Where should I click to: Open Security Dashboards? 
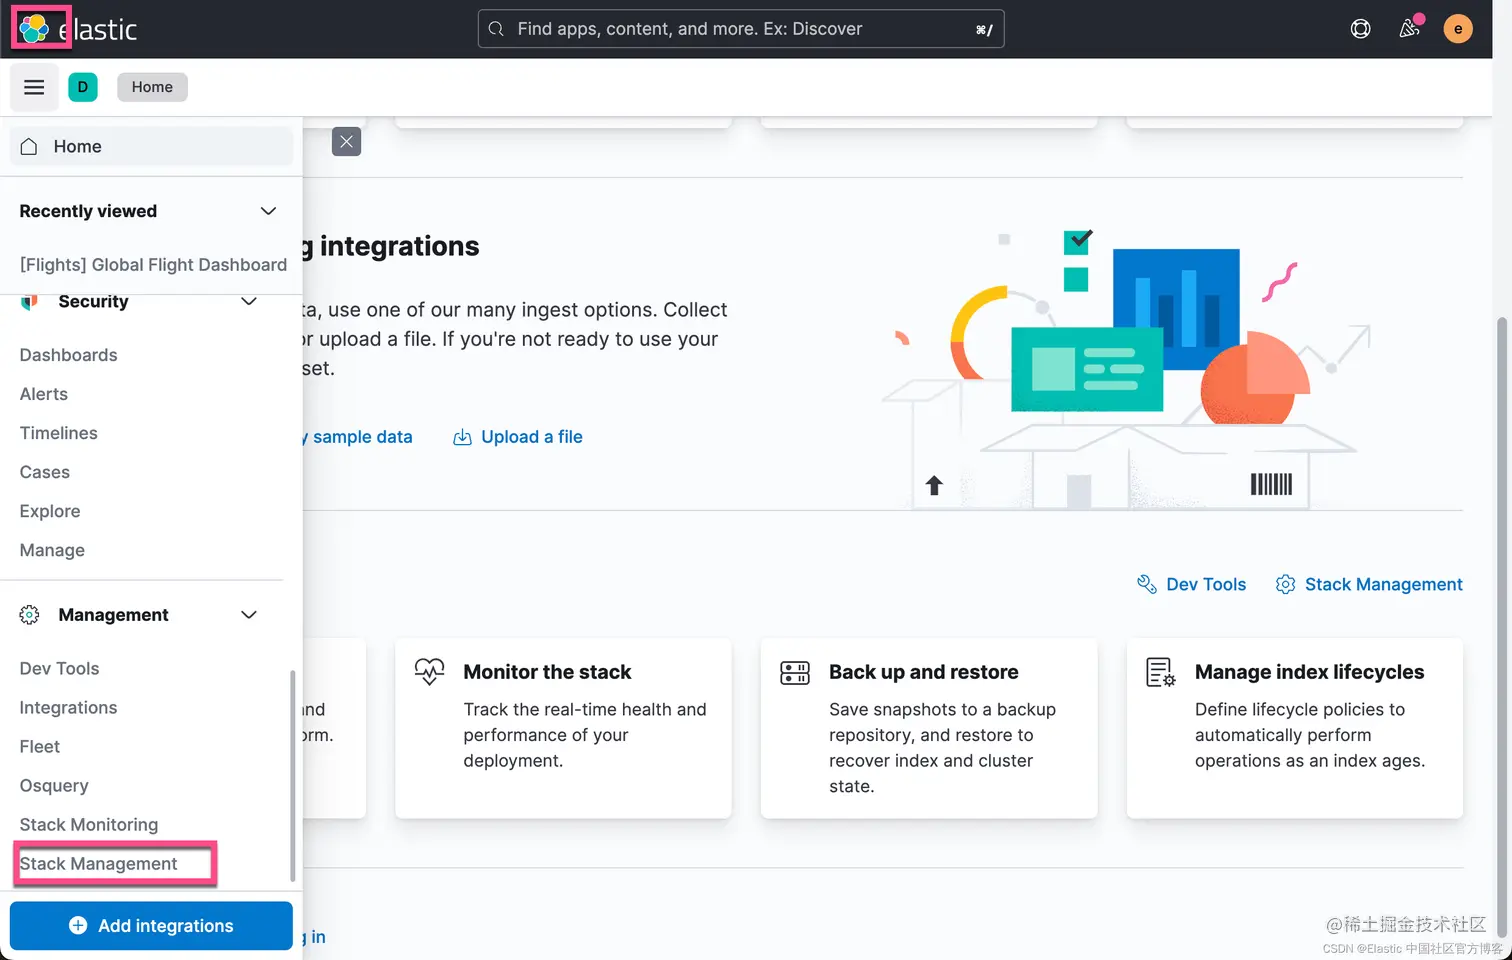[68, 355]
